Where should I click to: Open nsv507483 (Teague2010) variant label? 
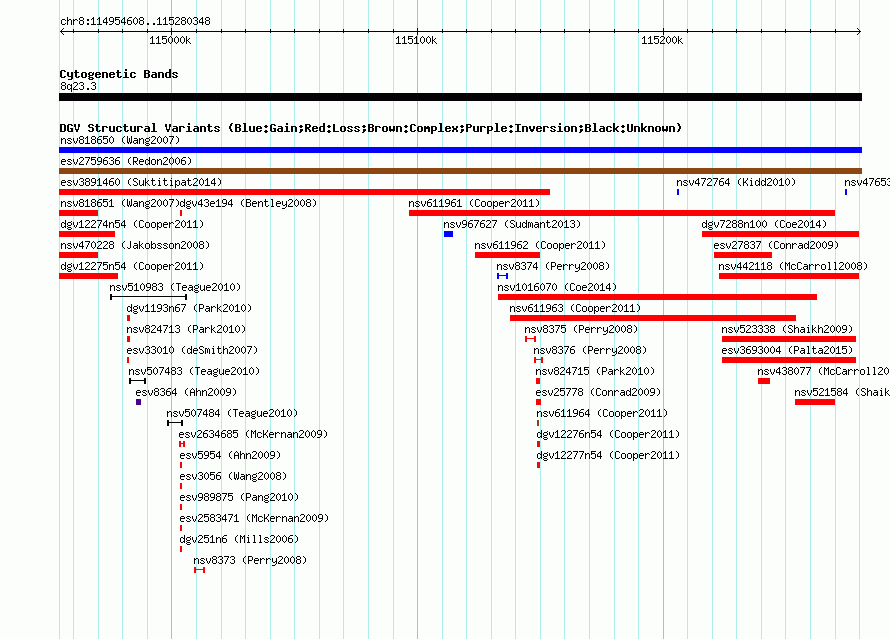coord(194,371)
